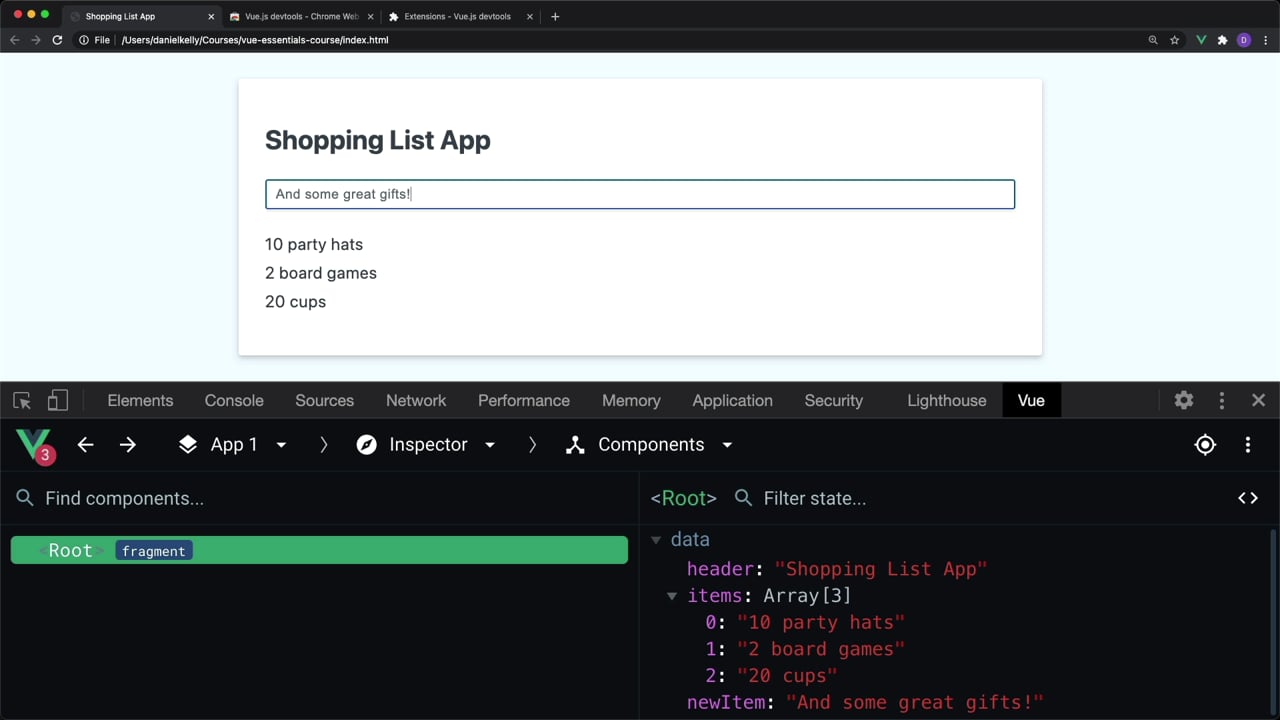
Task: Toggle device toolbar icon
Action: point(58,400)
